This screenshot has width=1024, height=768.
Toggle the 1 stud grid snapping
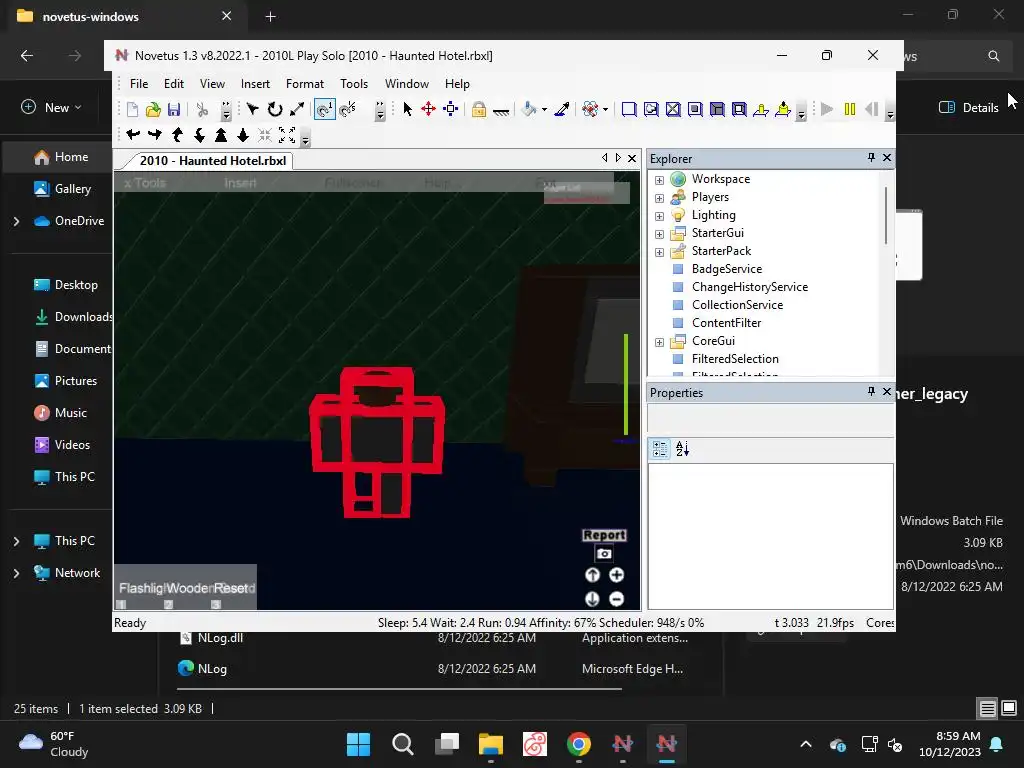pyautogui.click(x=325, y=109)
